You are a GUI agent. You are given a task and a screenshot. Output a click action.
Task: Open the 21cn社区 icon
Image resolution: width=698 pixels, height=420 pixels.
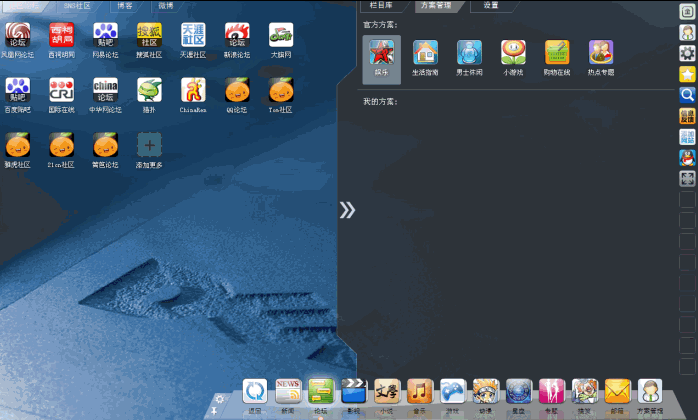tap(61, 144)
